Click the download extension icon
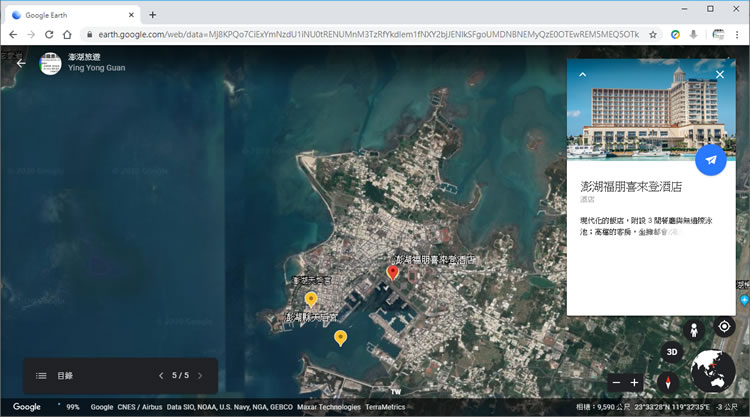The width and height of the screenshot is (750, 417). point(694,34)
